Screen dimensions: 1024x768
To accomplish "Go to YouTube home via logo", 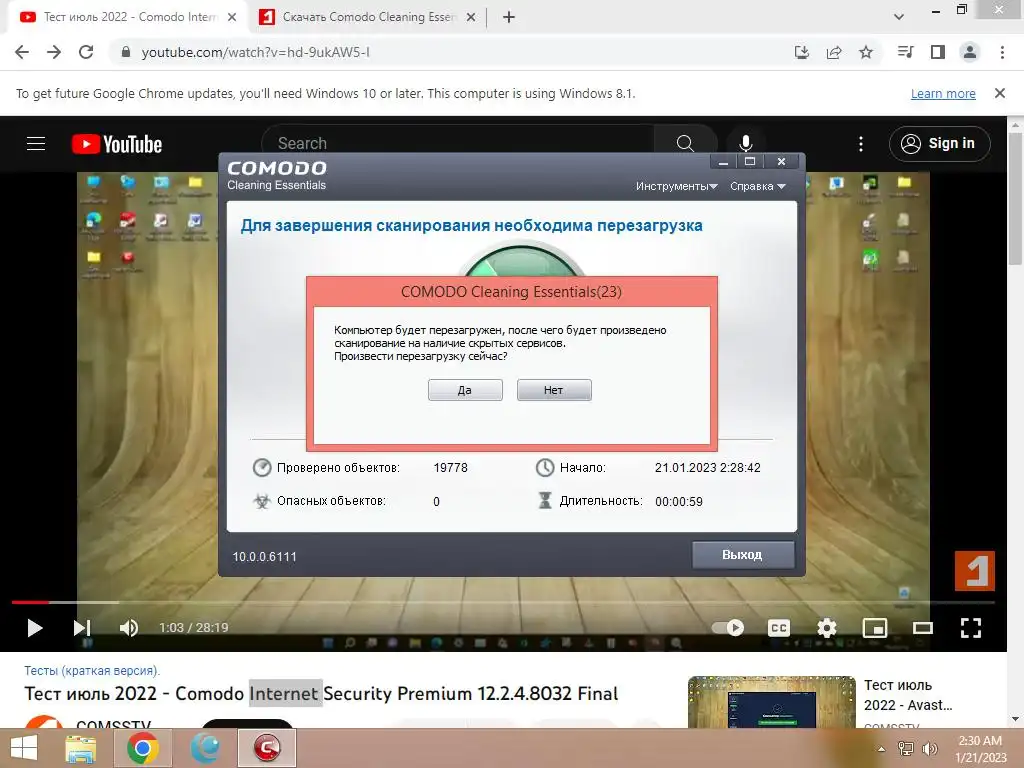I will (x=117, y=144).
